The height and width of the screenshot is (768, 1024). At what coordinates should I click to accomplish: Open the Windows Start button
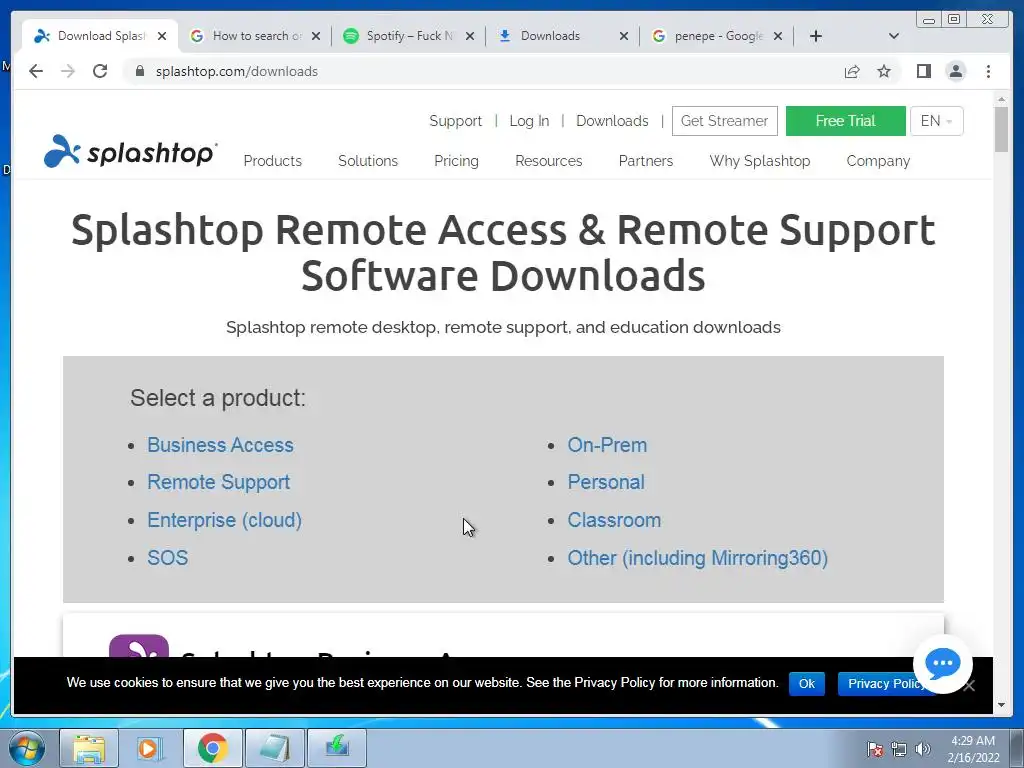(x=27, y=748)
